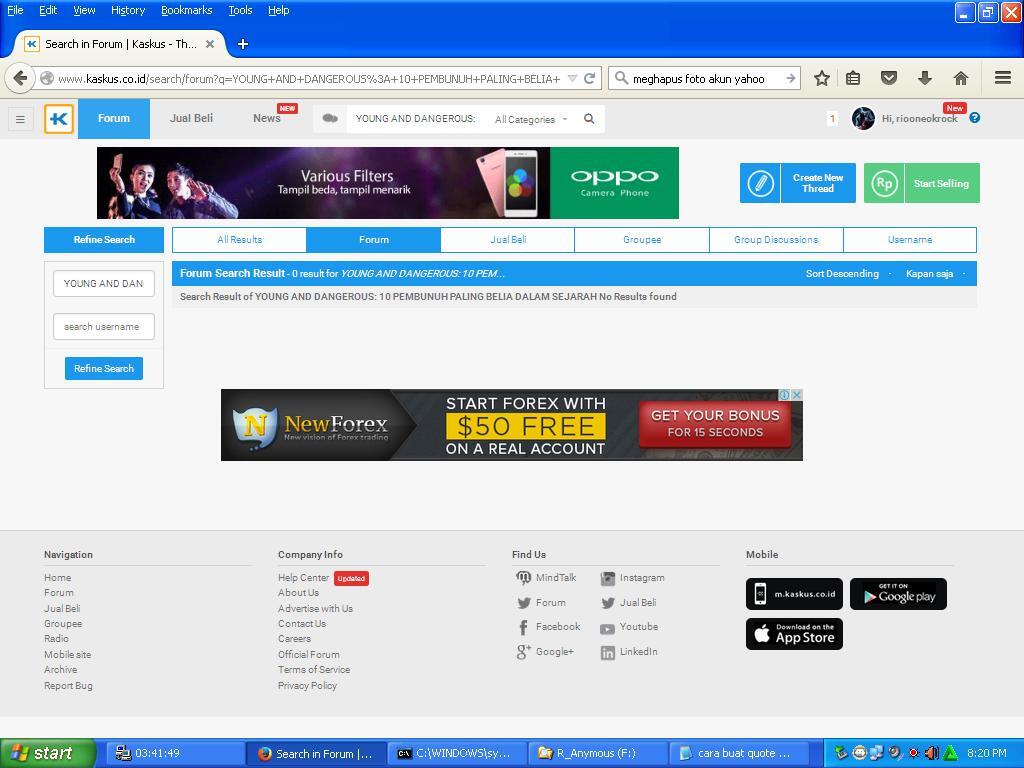Click the Forum button in Kaskus header
The height and width of the screenshot is (768, 1024).
point(114,118)
